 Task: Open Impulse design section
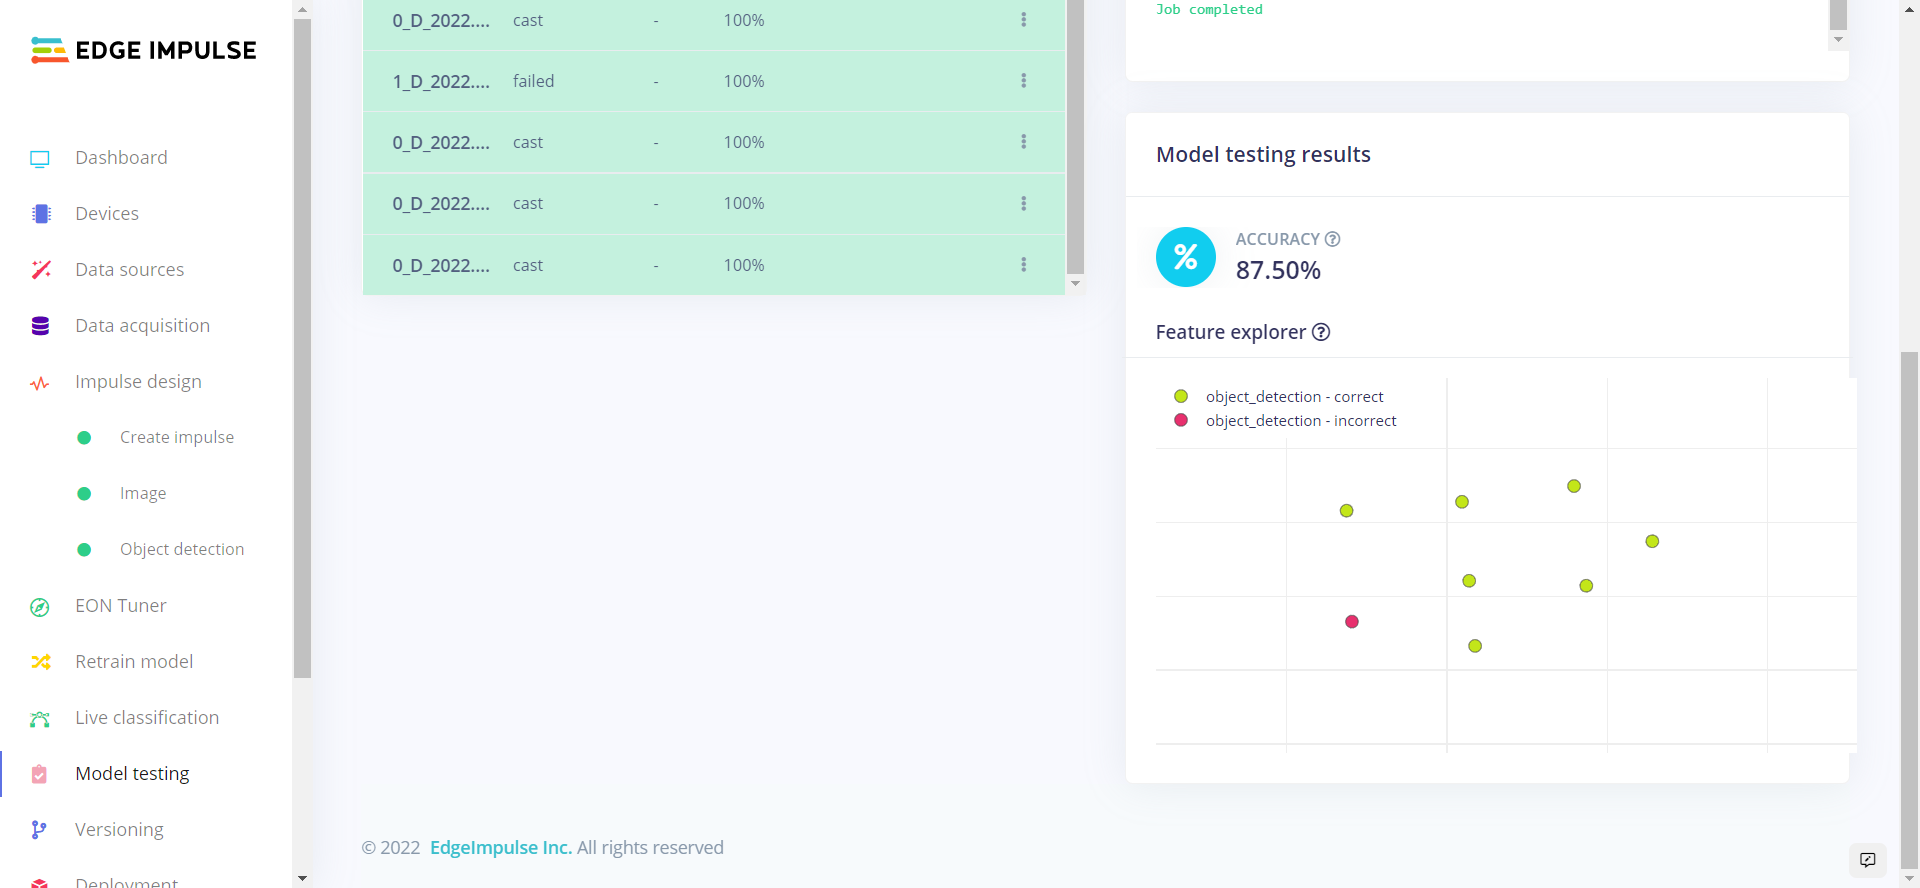pyautogui.click(x=139, y=382)
